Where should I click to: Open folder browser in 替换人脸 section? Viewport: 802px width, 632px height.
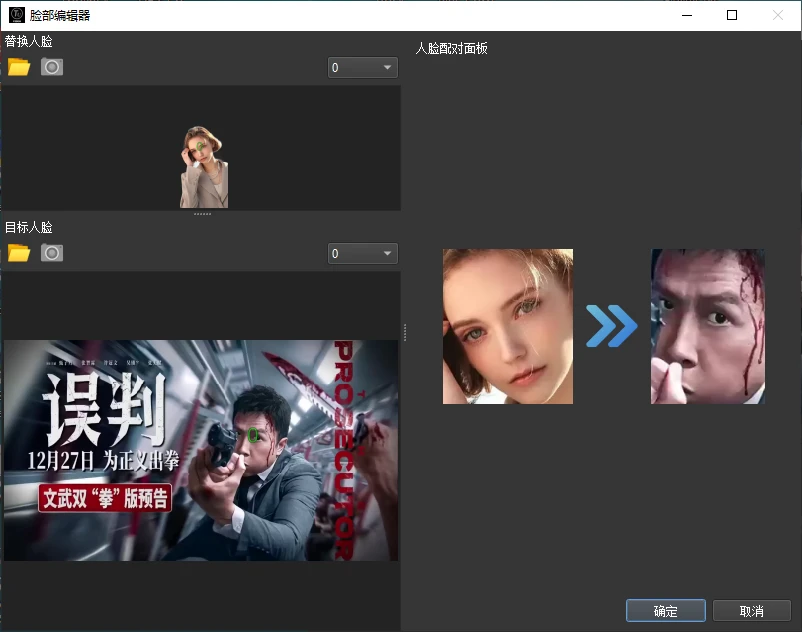point(18,67)
